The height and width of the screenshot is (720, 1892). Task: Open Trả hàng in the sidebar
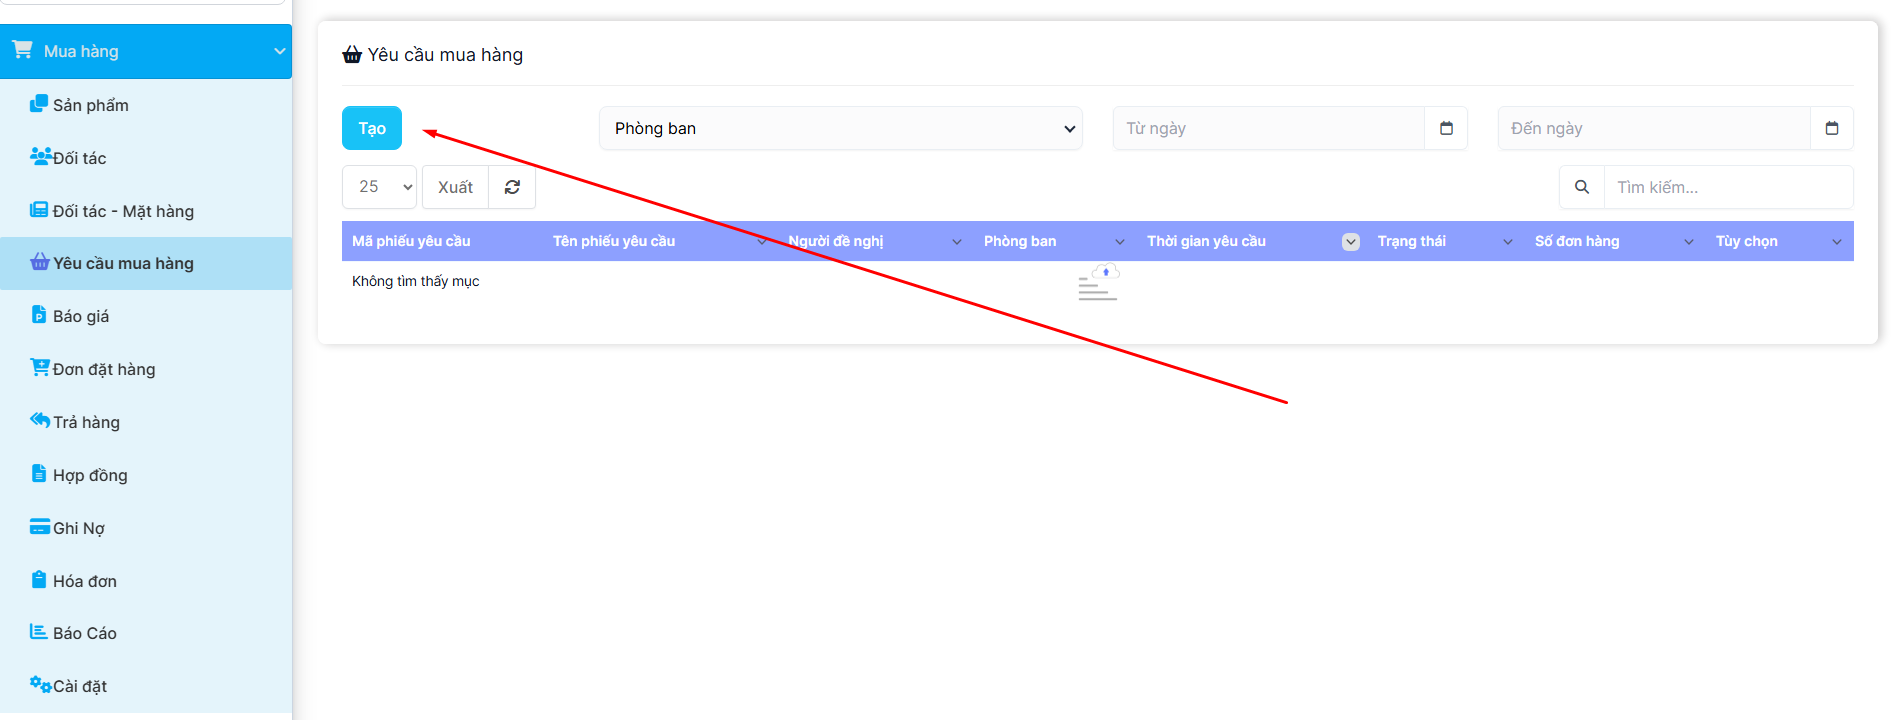point(86,422)
